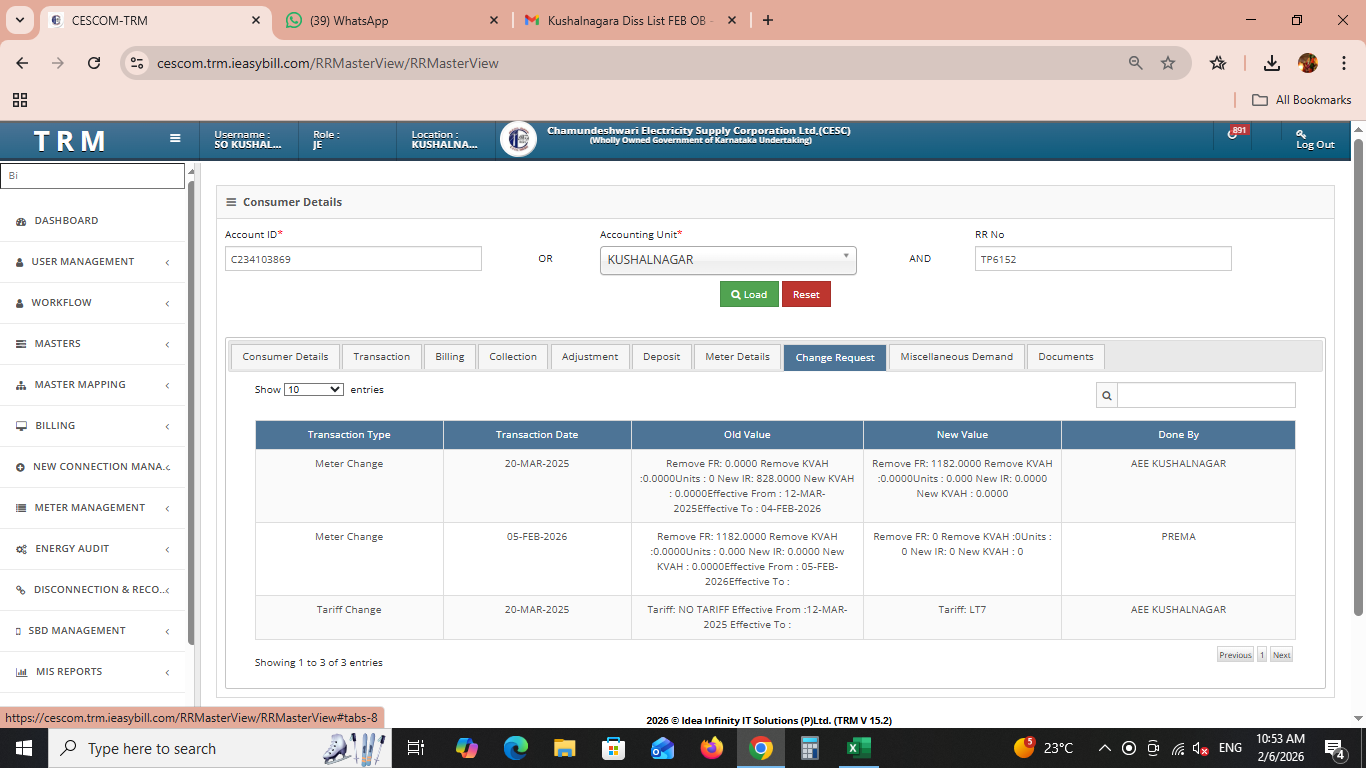Viewport: 1366px width, 768px height.
Task: Click the Energy Audit gears icon
Action: click(x=22, y=549)
